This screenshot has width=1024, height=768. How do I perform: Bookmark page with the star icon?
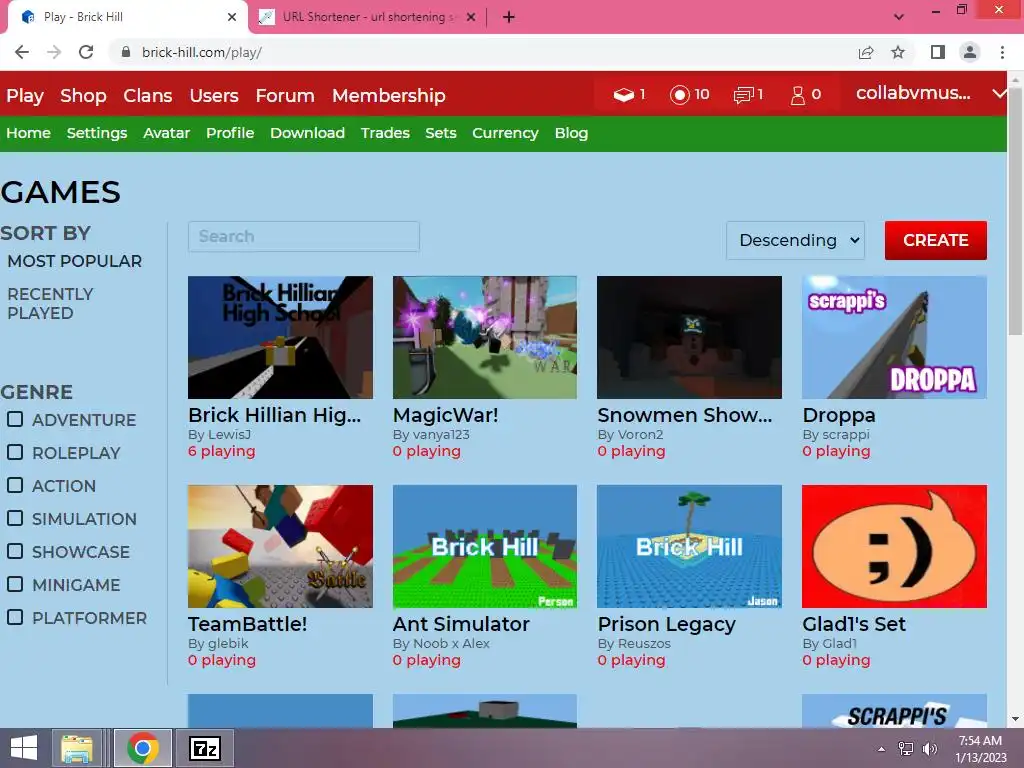(x=898, y=52)
